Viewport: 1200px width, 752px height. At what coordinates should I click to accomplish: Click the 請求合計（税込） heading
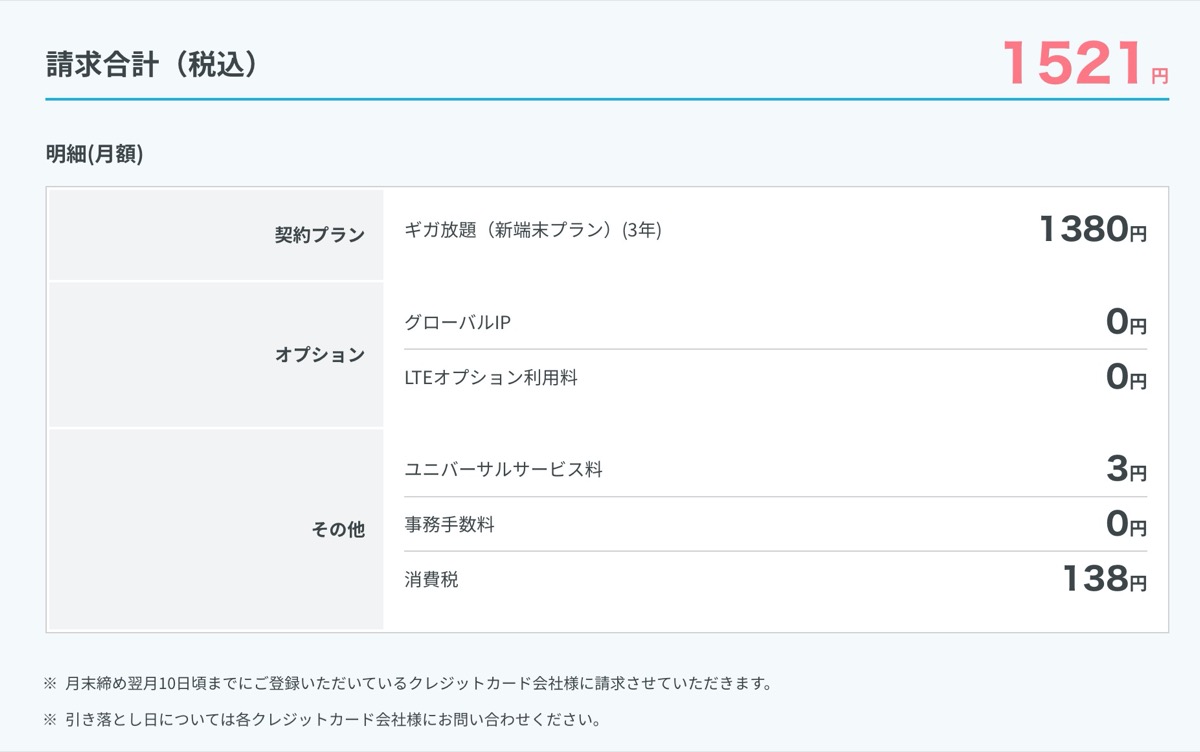click(x=152, y=65)
